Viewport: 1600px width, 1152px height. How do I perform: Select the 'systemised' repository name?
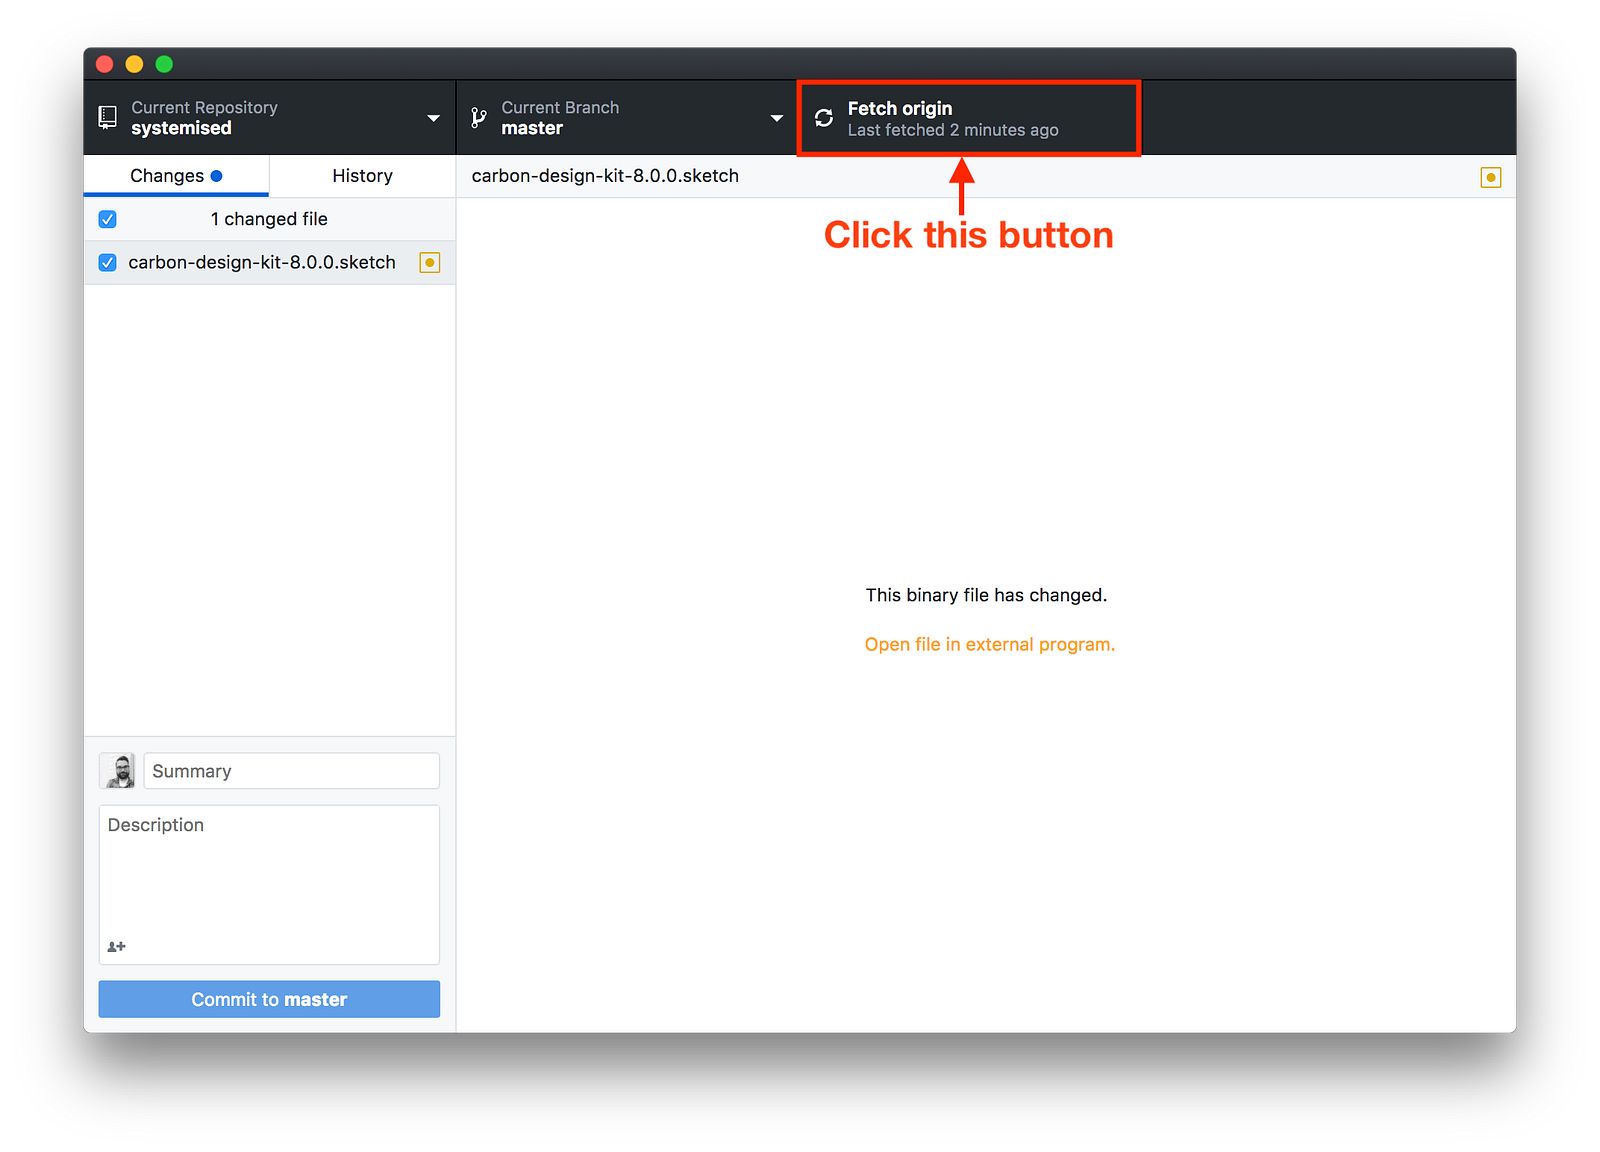point(181,129)
